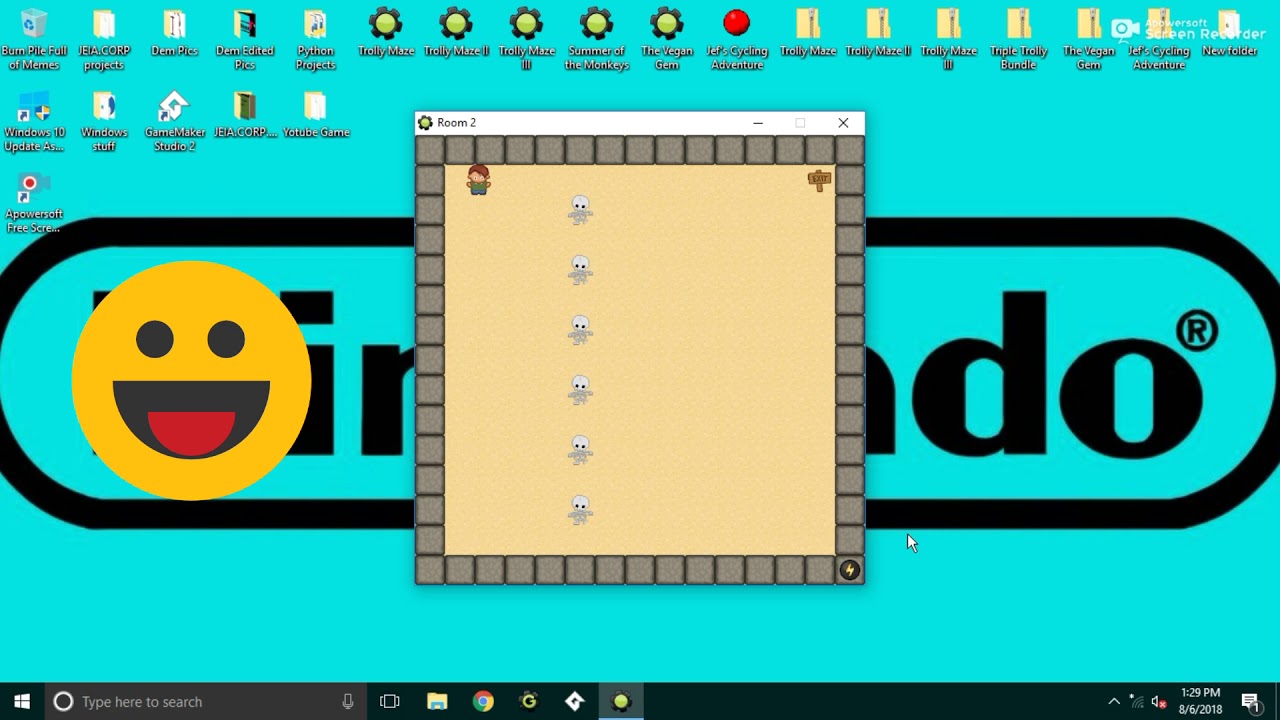Select Summer of the Monkeys game icon
This screenshot has width=1280, height=720.
coord(596,40)
